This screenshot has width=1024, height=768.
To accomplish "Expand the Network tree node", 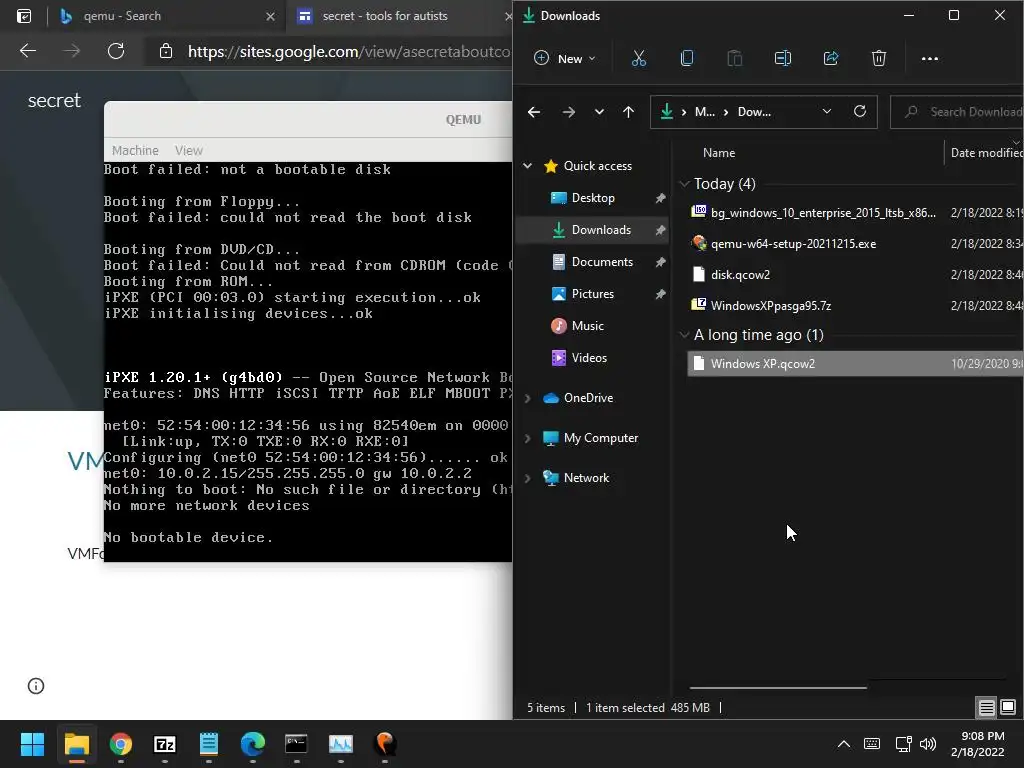I will click(528, 478).
